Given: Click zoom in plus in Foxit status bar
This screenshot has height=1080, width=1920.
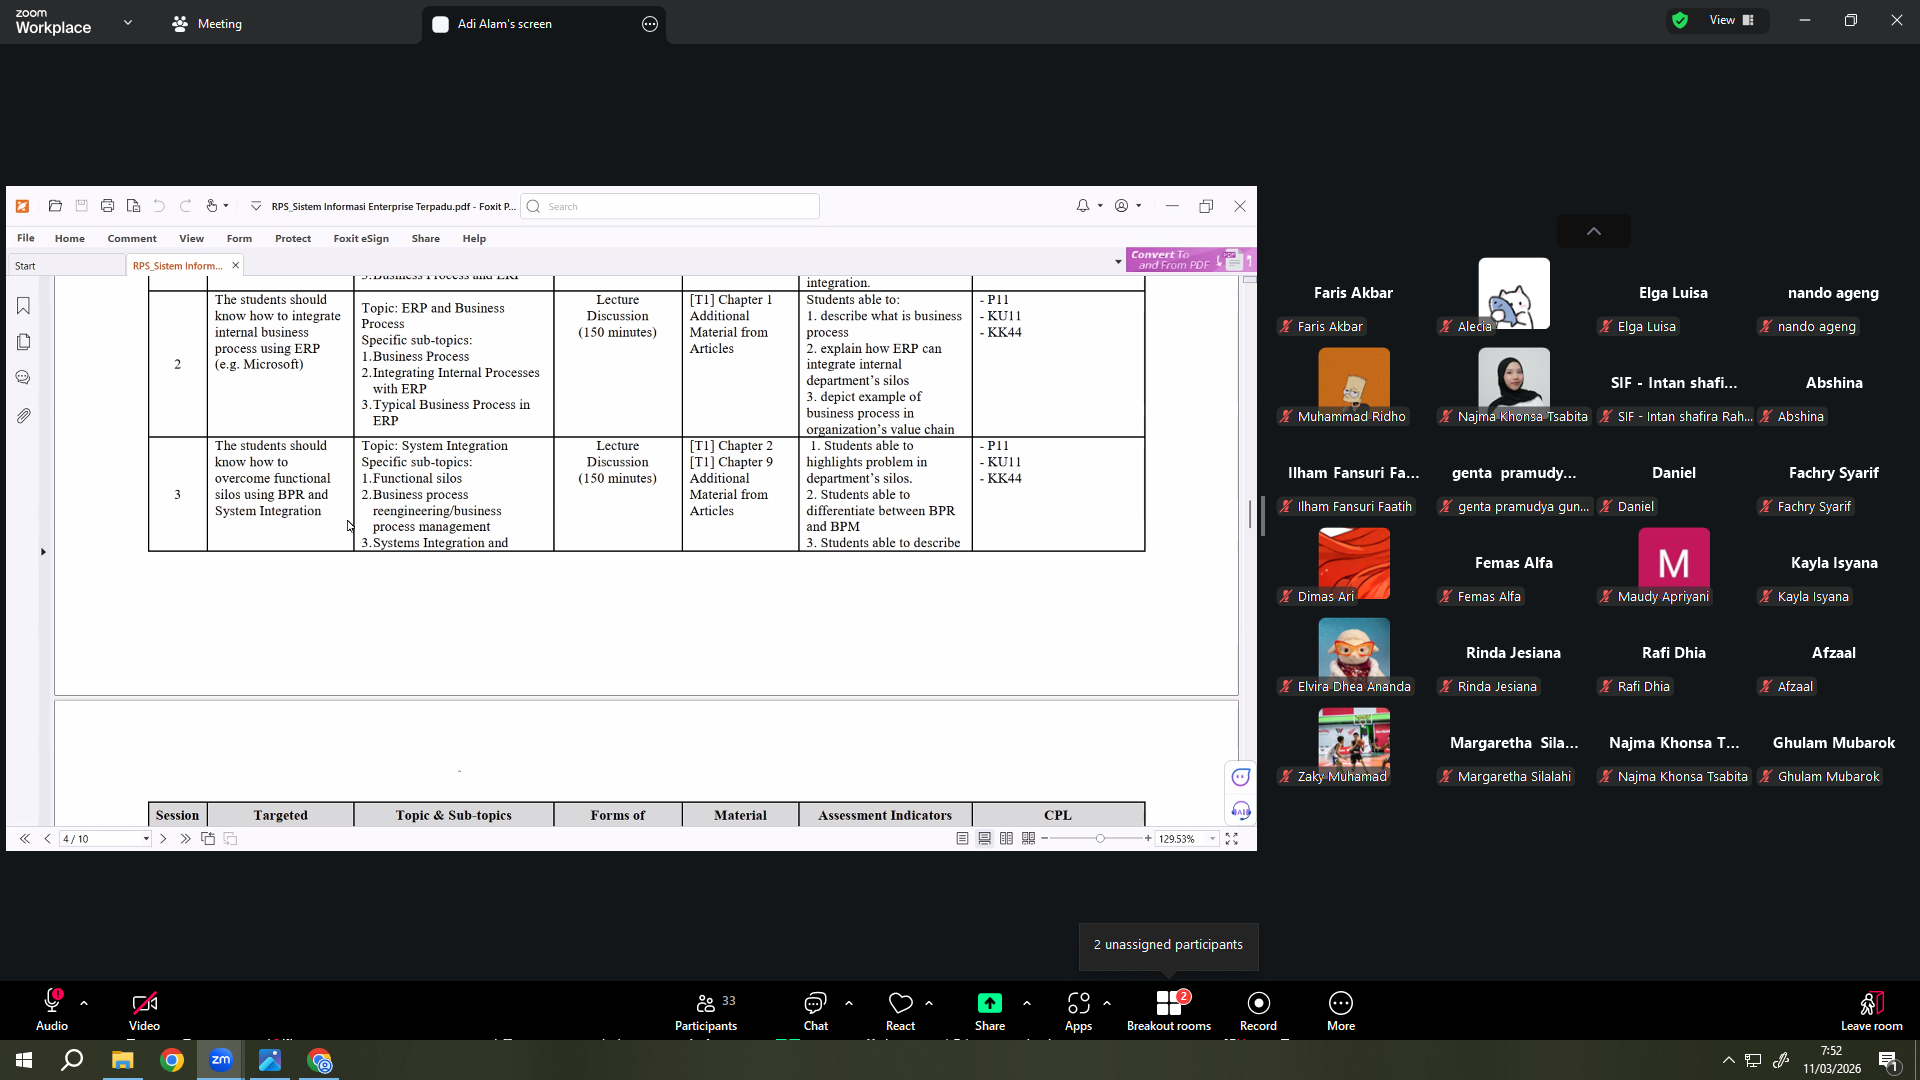Looking at the screenshot, I should [x=1148, y=839].
